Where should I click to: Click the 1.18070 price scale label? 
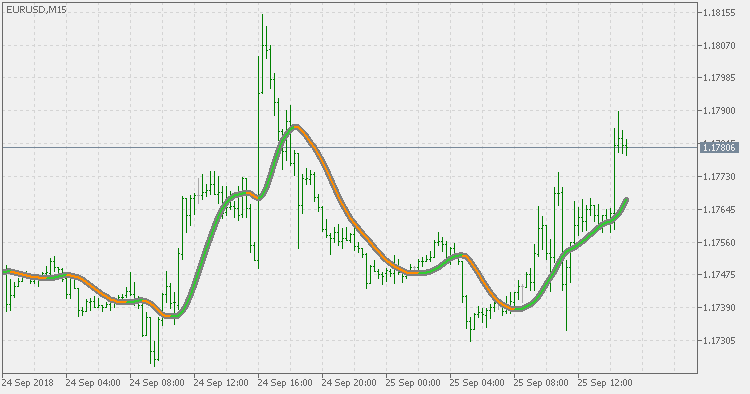coord(719,45)
